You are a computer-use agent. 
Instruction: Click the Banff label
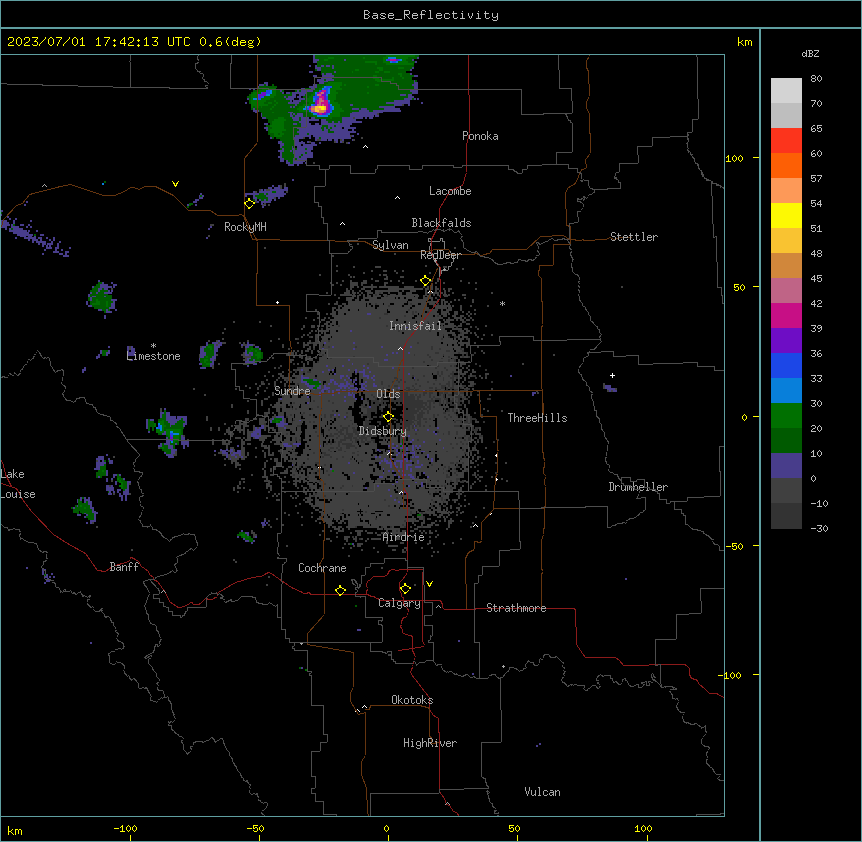124,567
